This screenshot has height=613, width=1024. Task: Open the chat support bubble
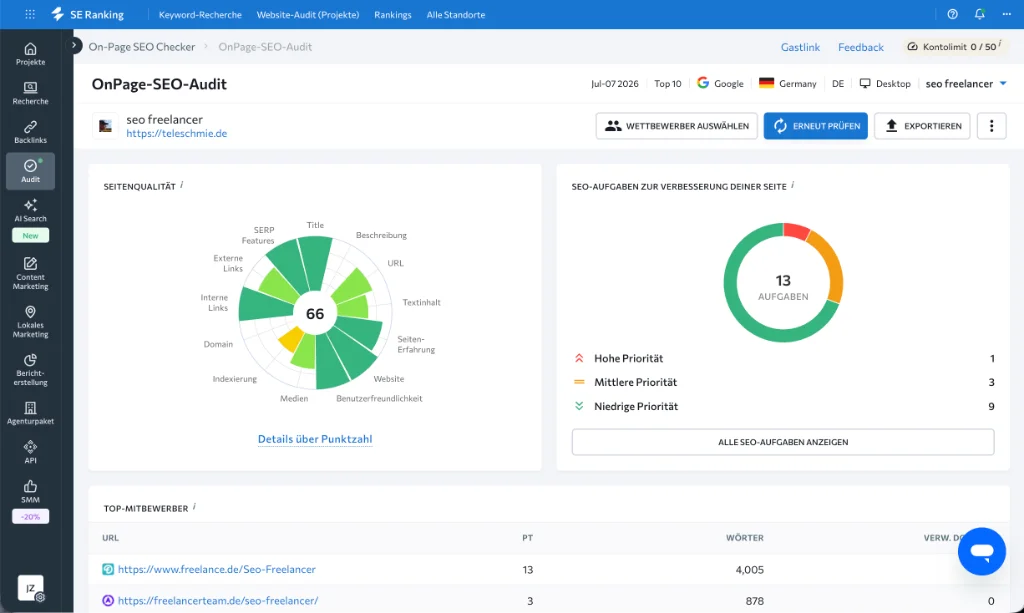coord(982,552)
